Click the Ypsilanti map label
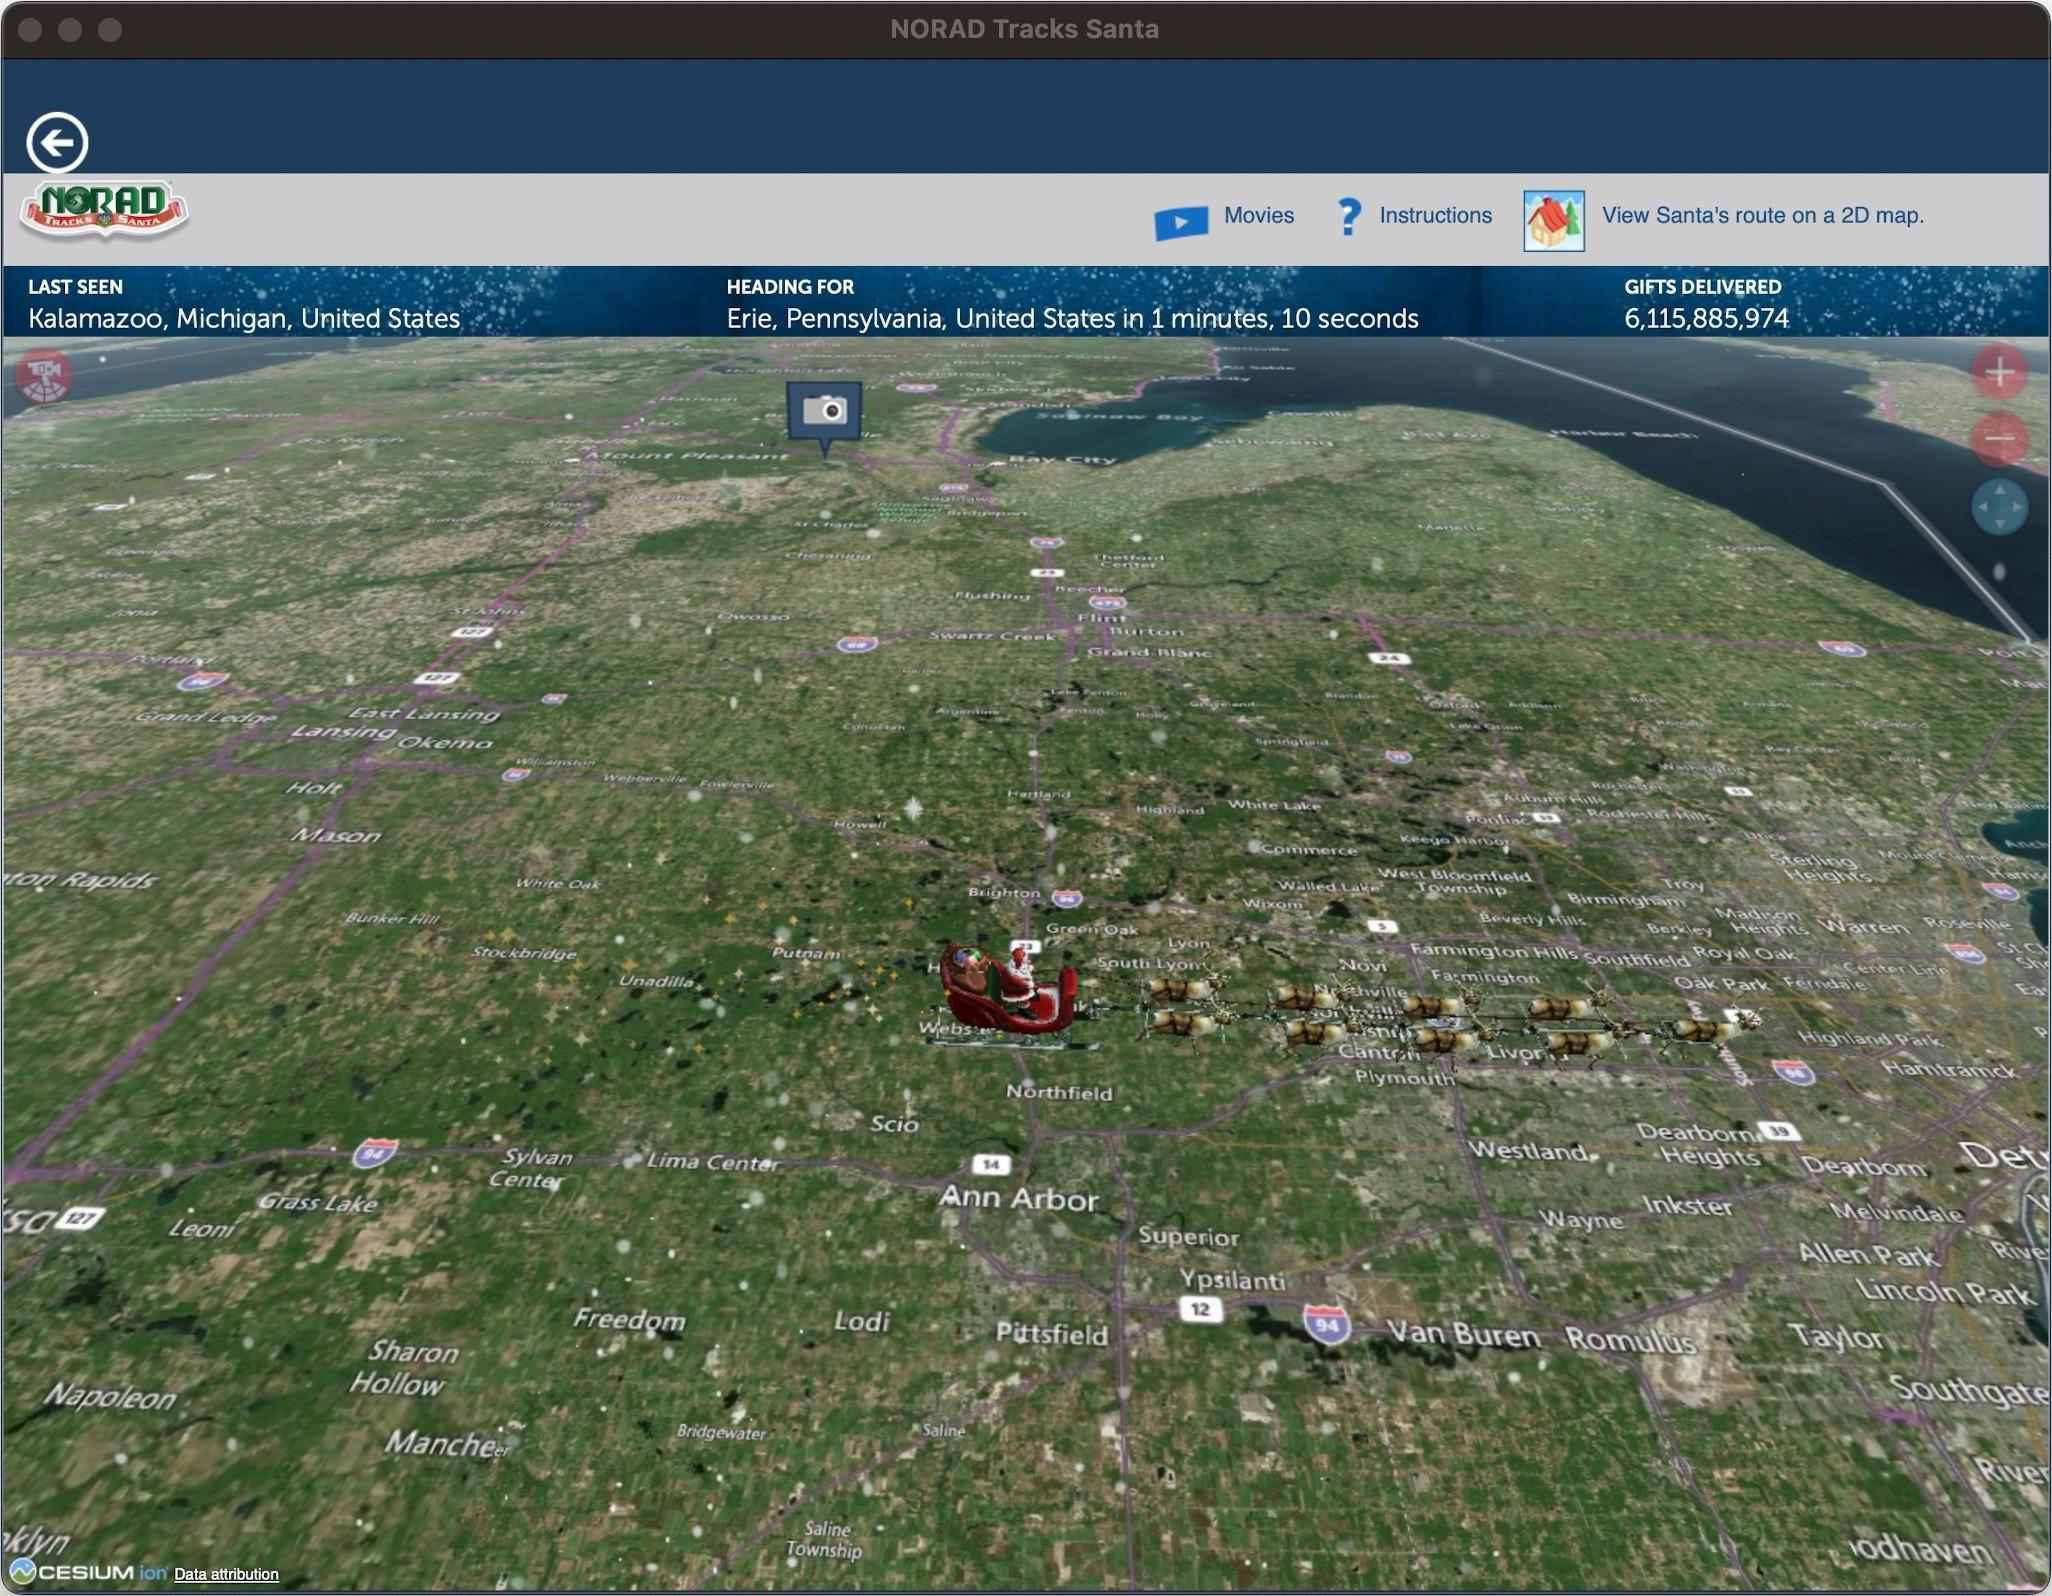This screenshot has height=1596, width=2052. [1232, 1280]
